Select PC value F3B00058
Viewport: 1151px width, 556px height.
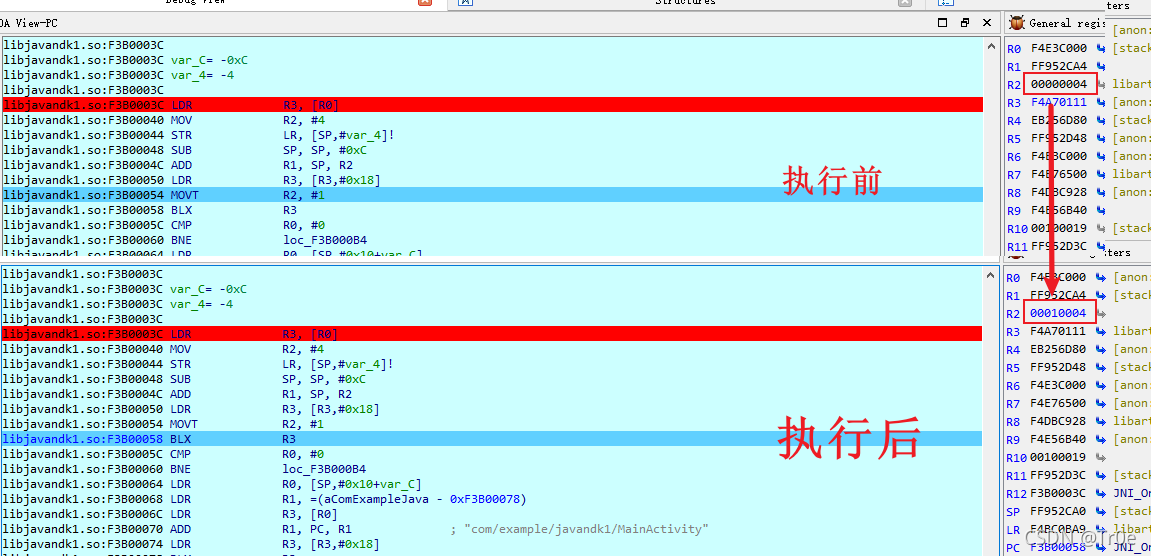(1059, 547)
